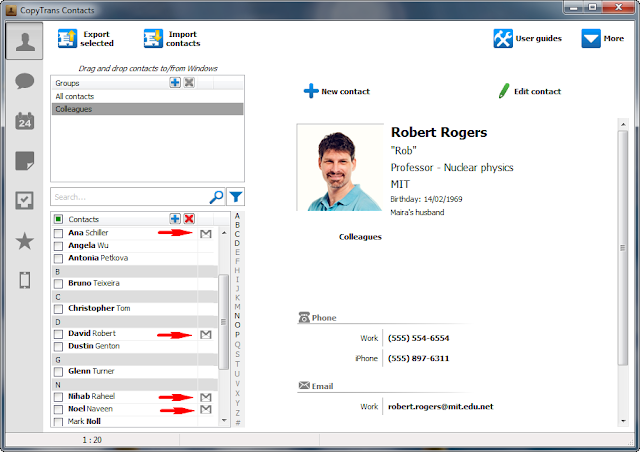The image size is (640, 452).
Task: Open the Device phone sidebar section
Action: [24, 280]
